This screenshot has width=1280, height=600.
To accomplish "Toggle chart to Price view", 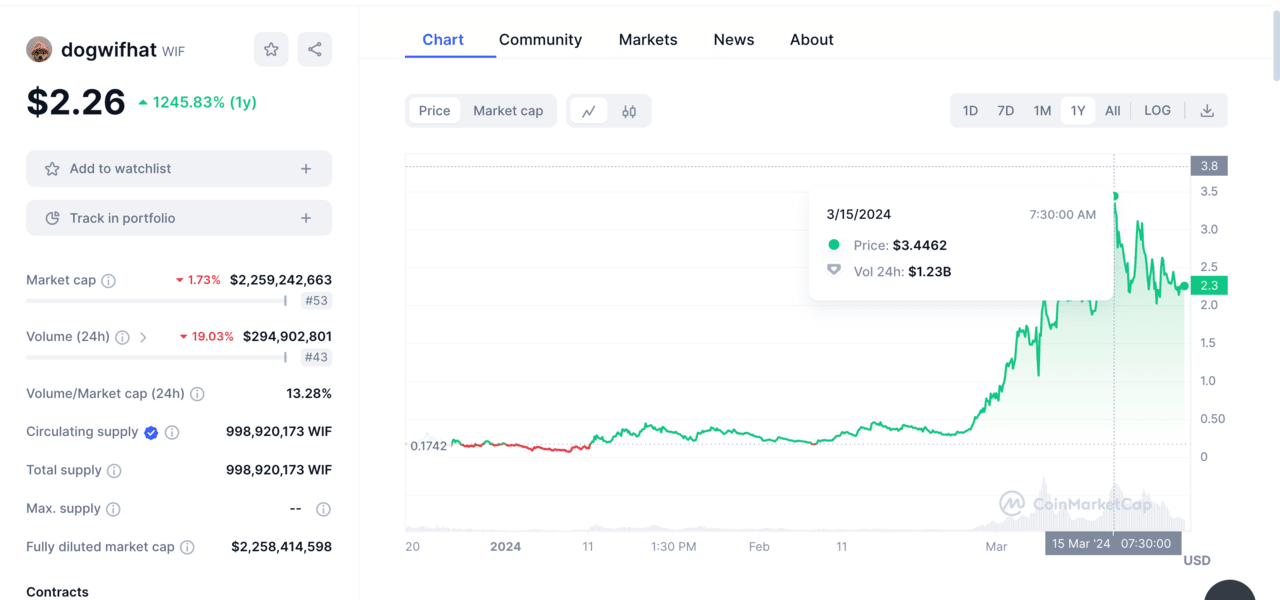I will click(434, 111).
